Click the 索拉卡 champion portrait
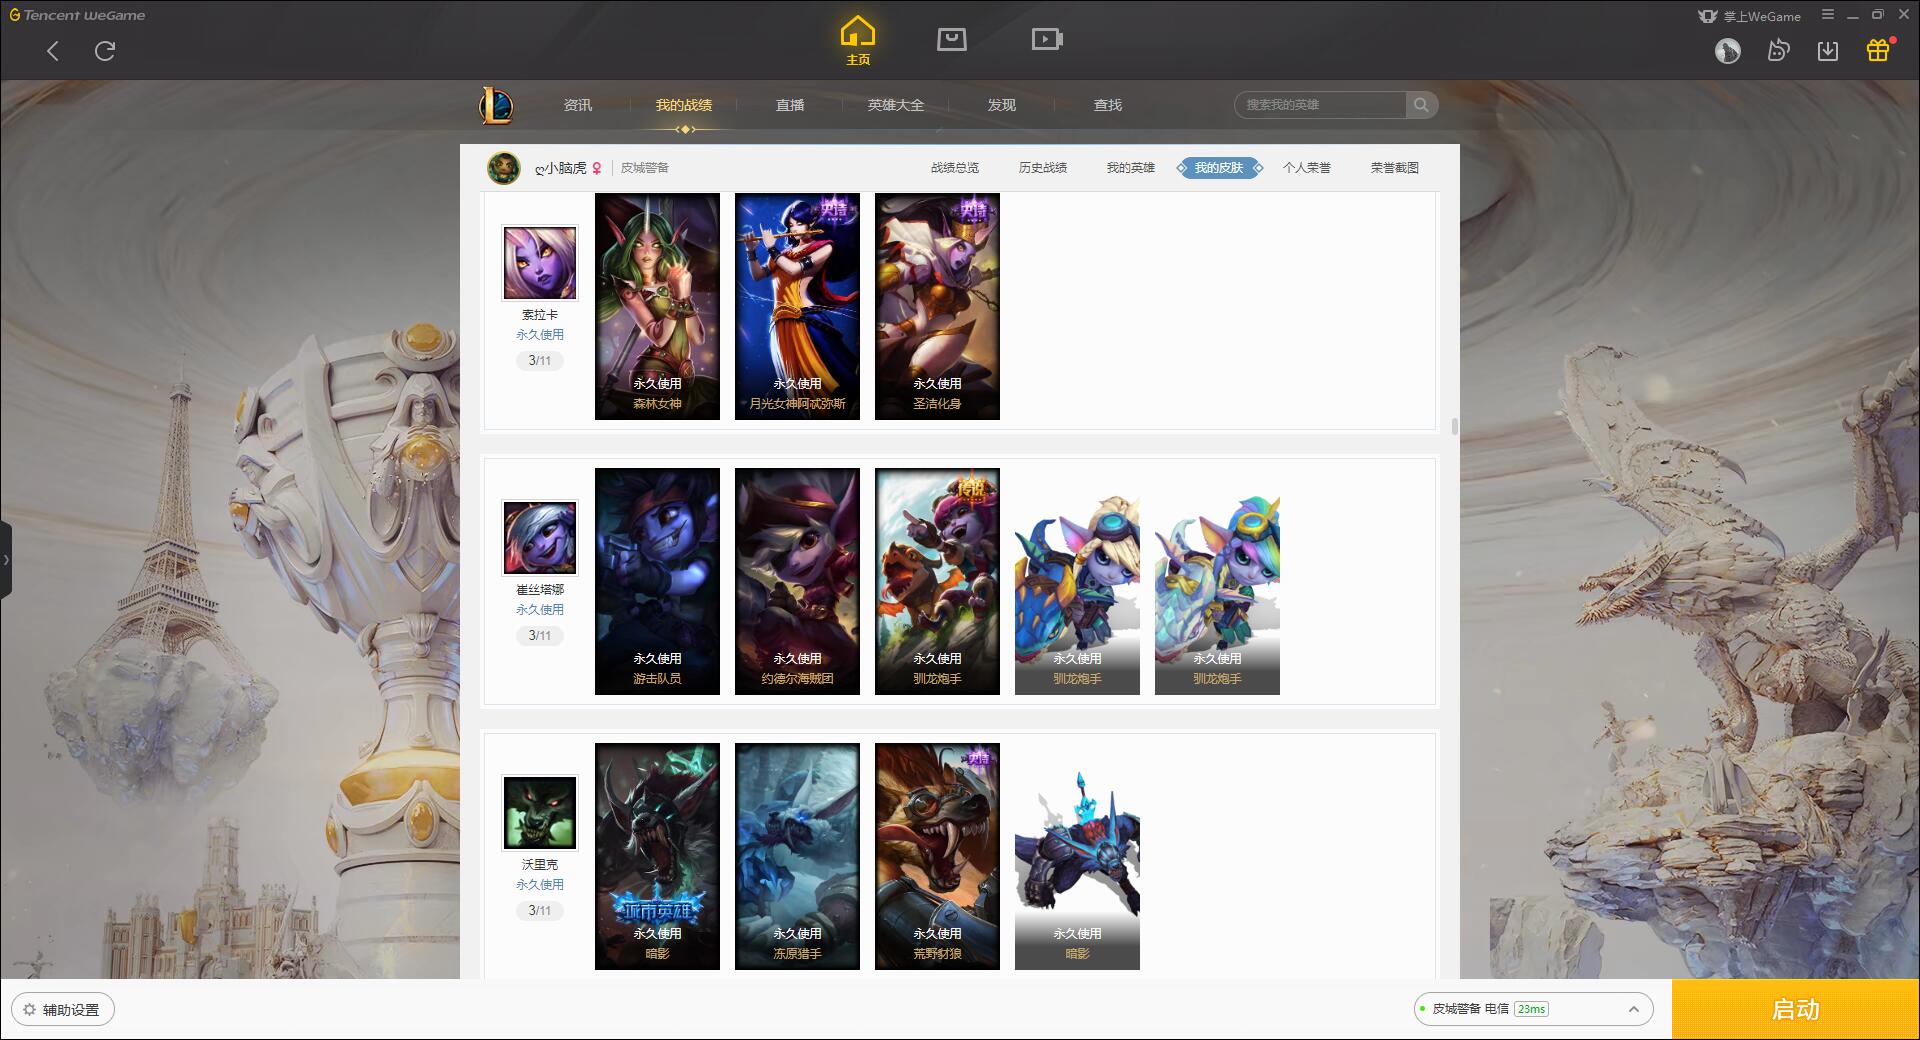 pos(540,263)
